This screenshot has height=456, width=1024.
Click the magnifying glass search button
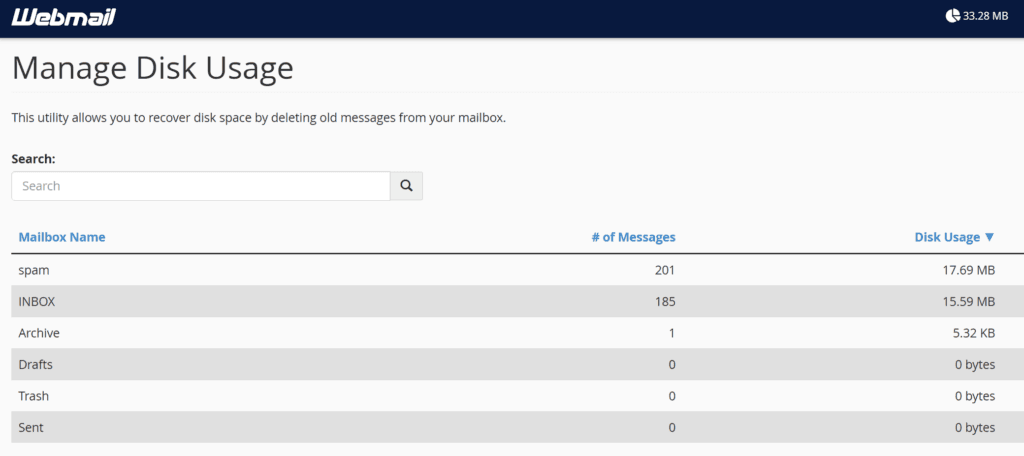point(406,186)
